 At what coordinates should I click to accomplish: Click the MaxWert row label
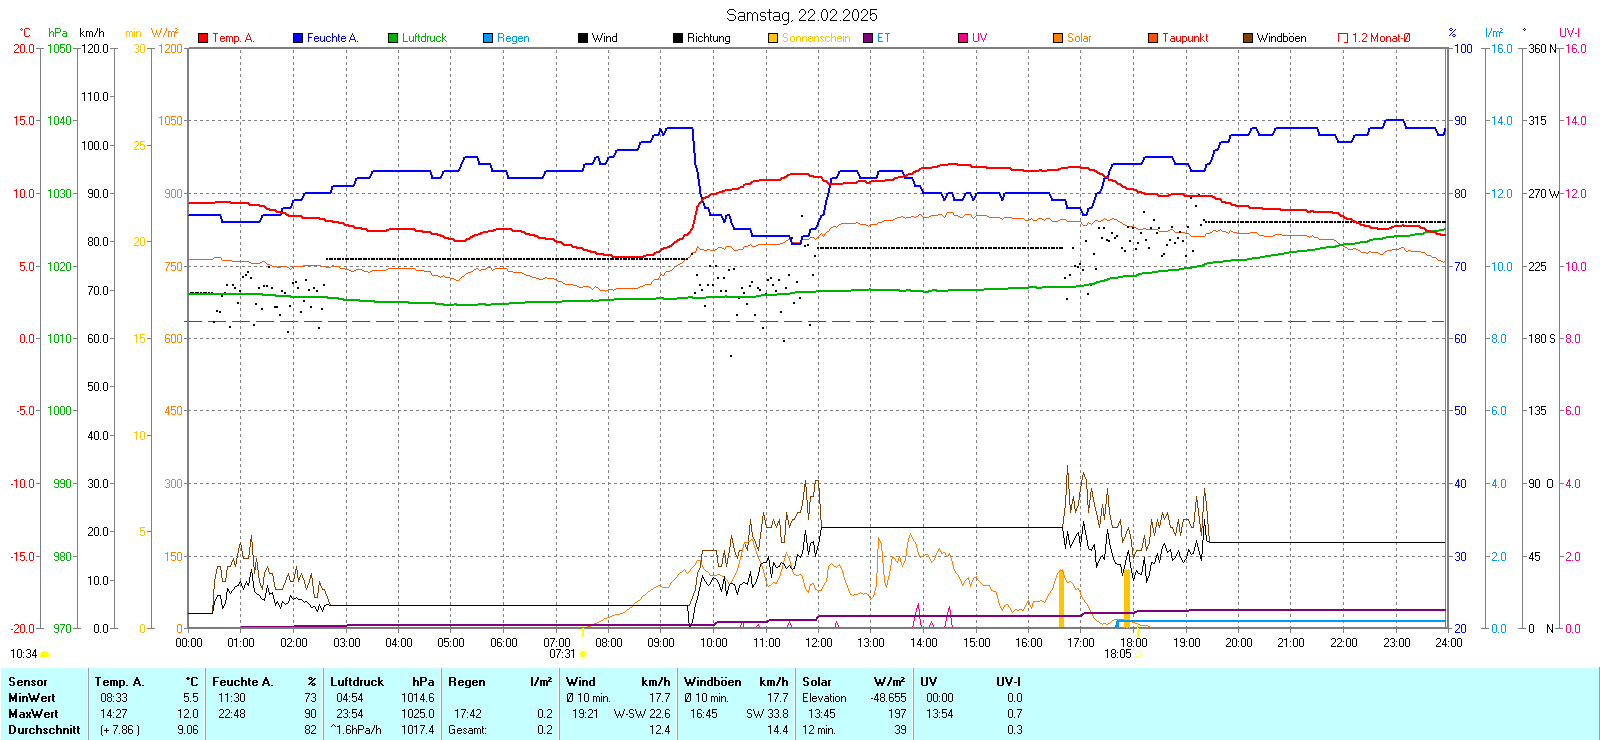33,714
